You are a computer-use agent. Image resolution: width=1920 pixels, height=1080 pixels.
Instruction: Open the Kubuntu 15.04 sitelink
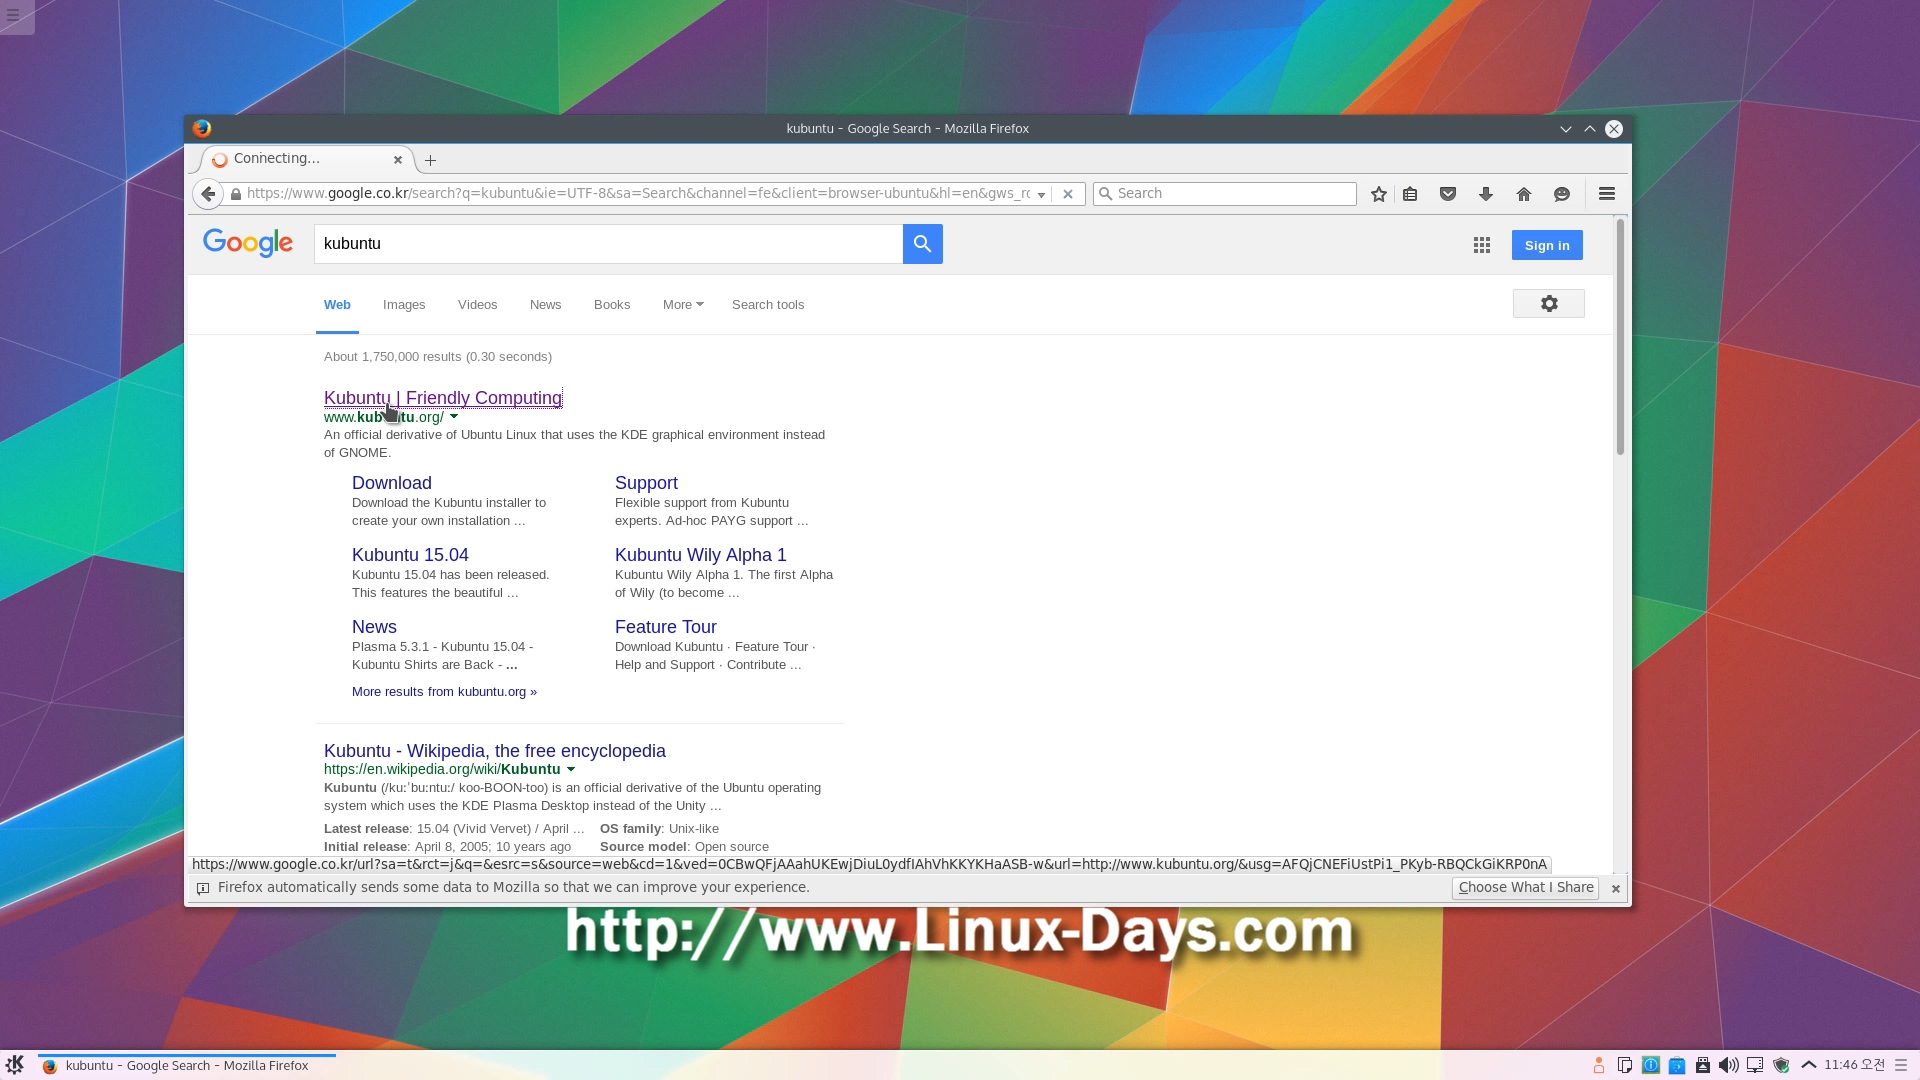(410, 555)
